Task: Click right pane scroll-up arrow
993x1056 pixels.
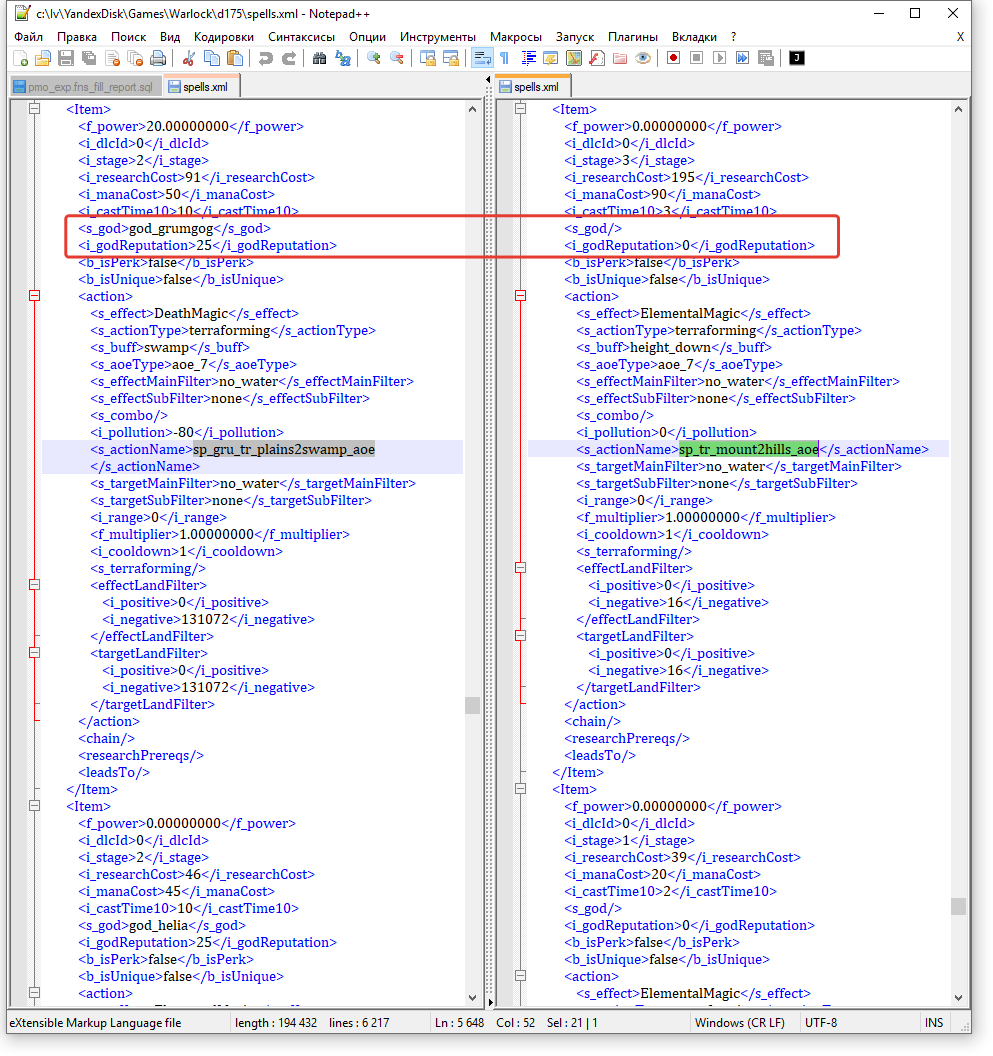Action: pyautogui.click(x=959, y=109)
